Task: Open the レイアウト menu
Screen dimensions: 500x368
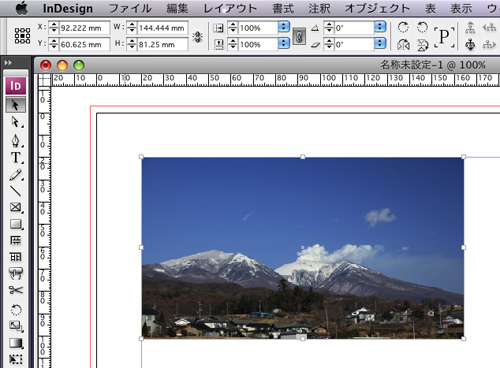Action: 230,8
